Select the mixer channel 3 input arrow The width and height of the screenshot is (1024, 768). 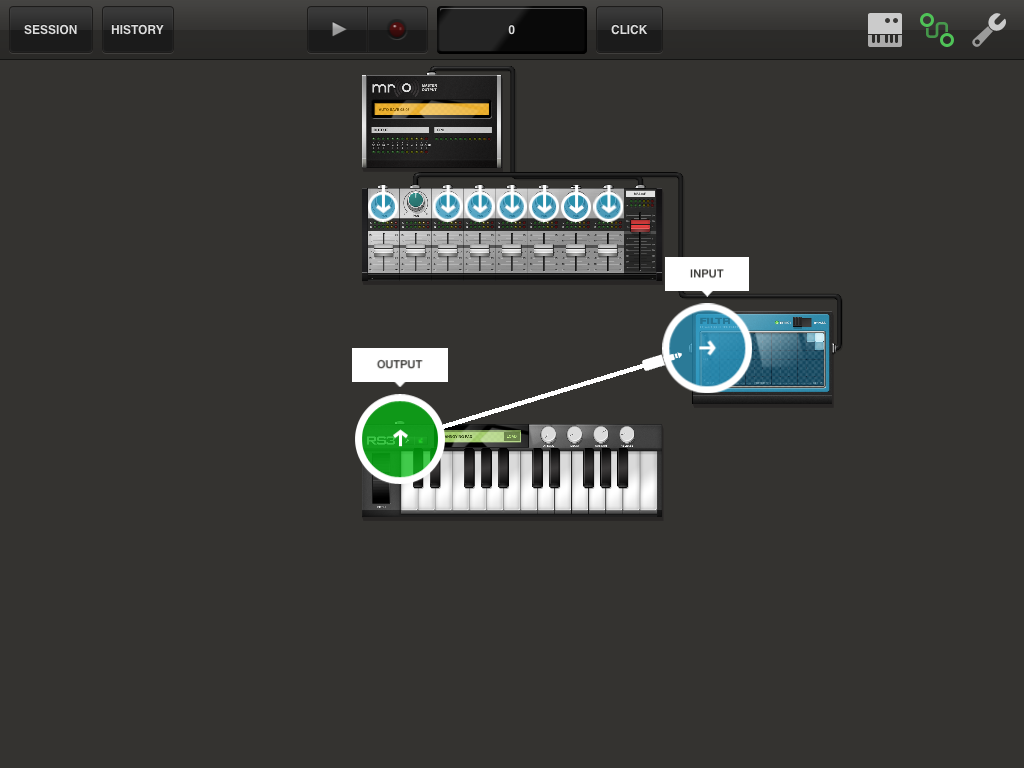(x=447, y=206)
